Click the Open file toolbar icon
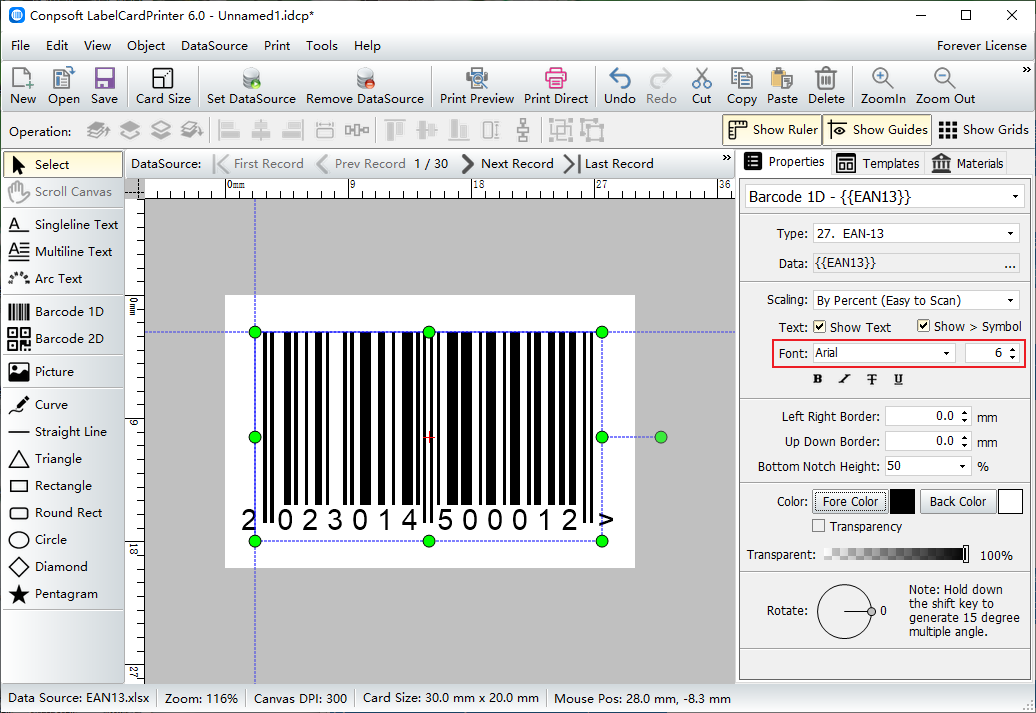This screenshot has height=713, width=1036. tap(63, 86)
